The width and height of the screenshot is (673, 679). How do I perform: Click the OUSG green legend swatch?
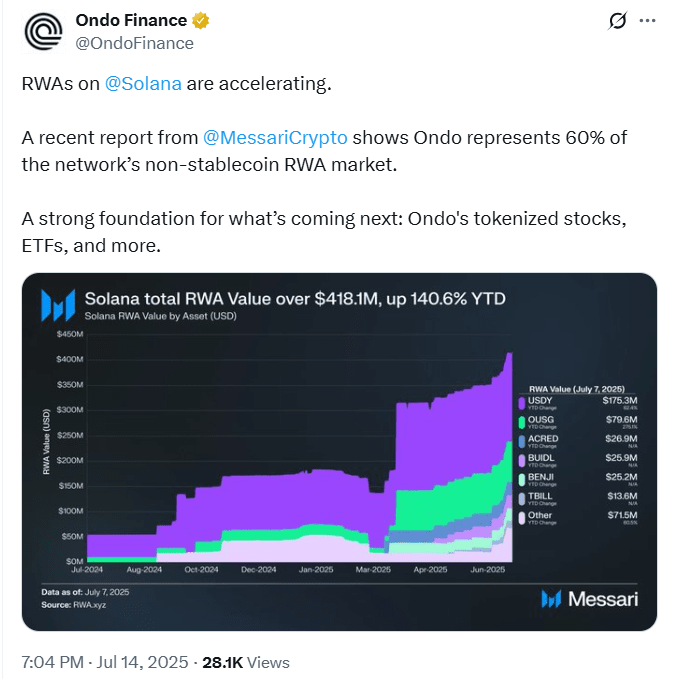point(521,422)
